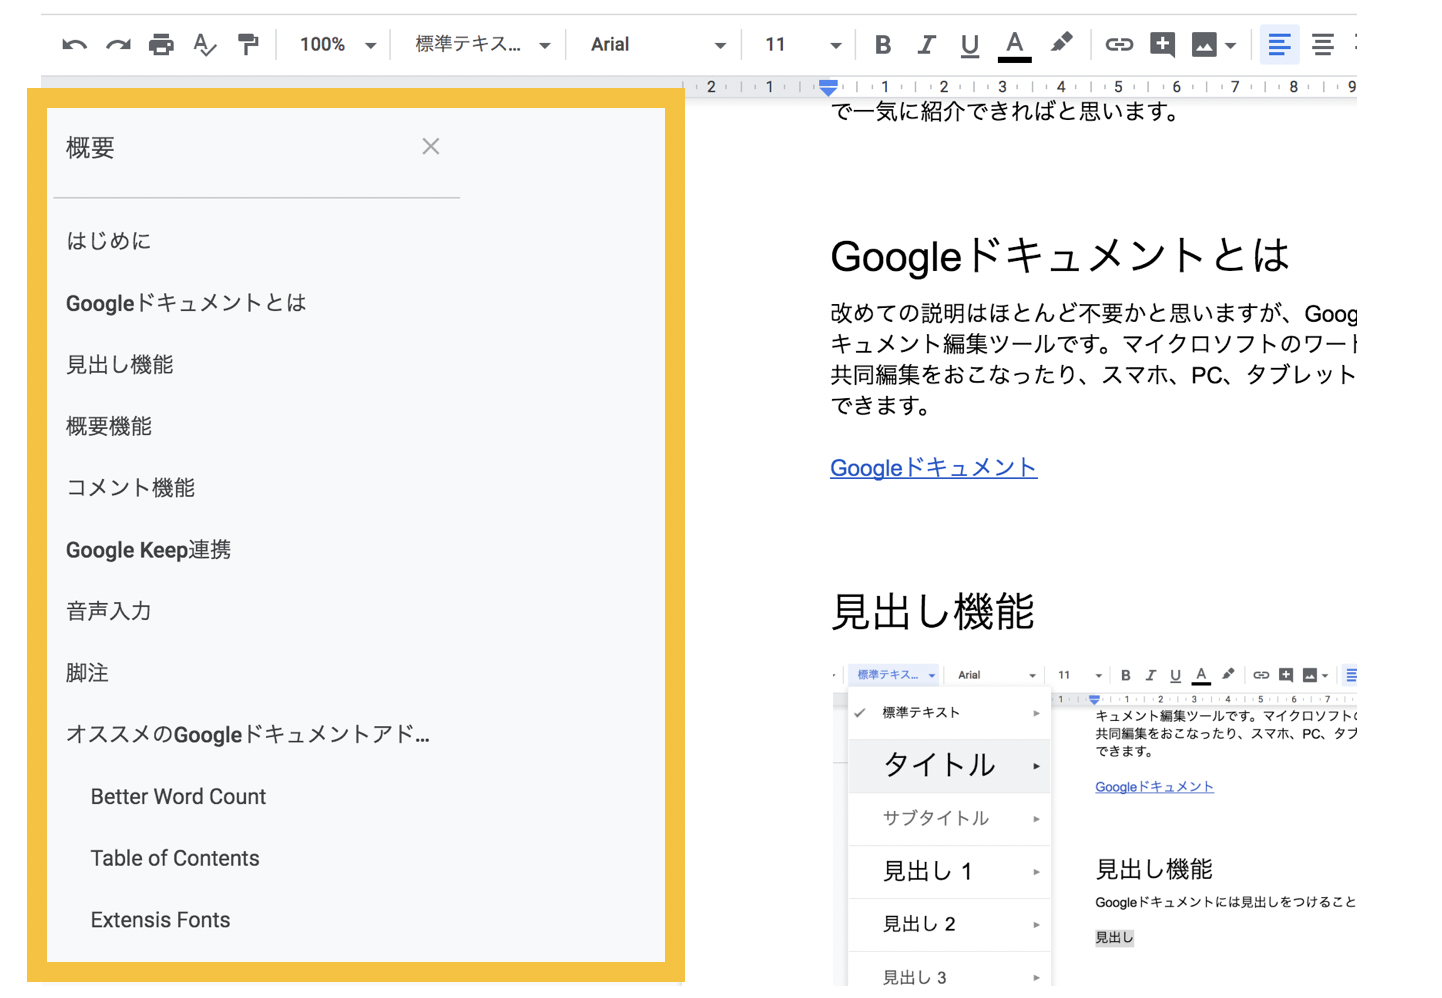Open the font size 11 dropdown
Screen dimensions: 1442x998
click(803, 45)
